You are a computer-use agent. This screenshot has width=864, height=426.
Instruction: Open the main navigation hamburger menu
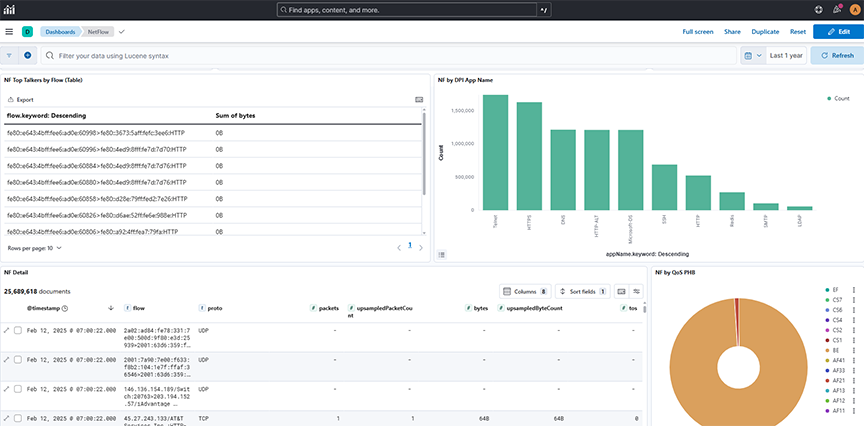pyautogui.click(x=9, y=32)
